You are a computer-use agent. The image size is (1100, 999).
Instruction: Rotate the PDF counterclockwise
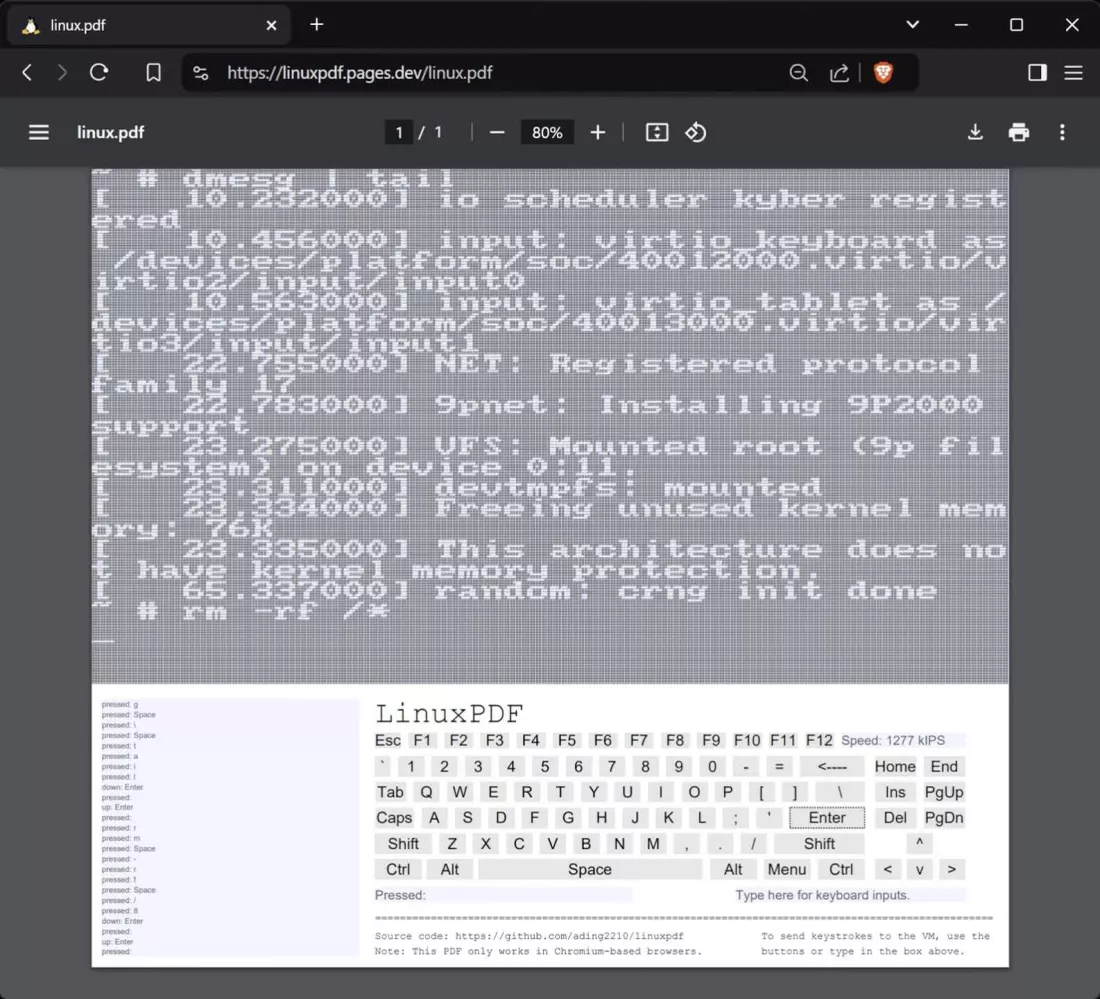[x=695, y=133]
